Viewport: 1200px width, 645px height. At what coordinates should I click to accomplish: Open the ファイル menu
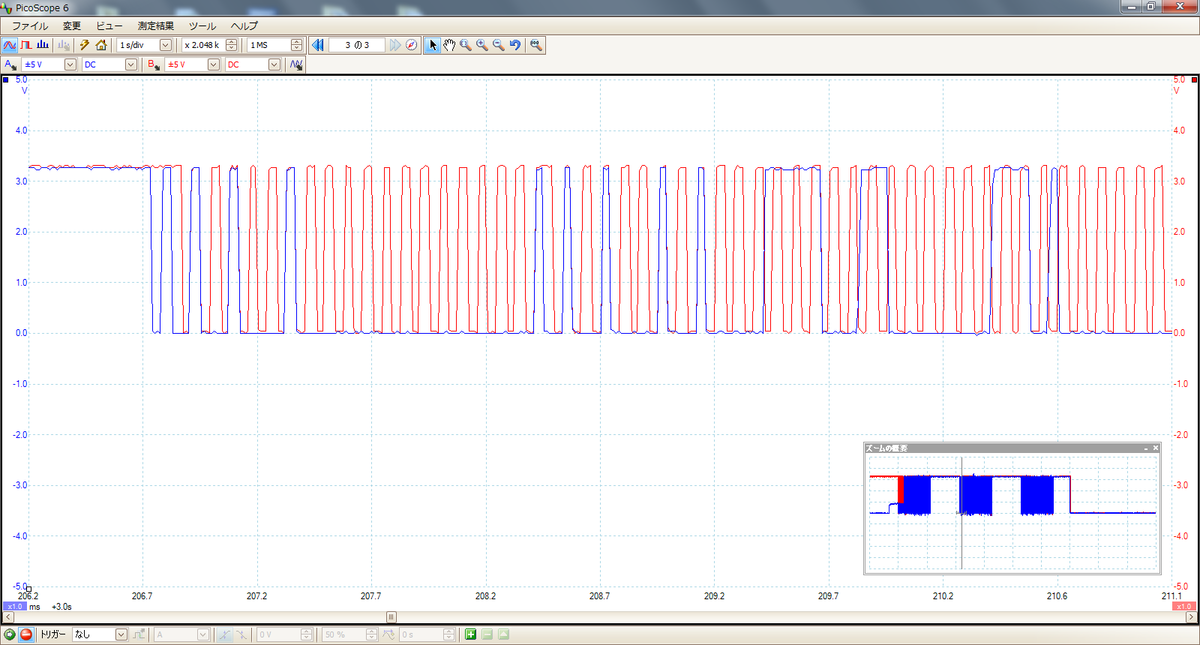pos(29,25)
